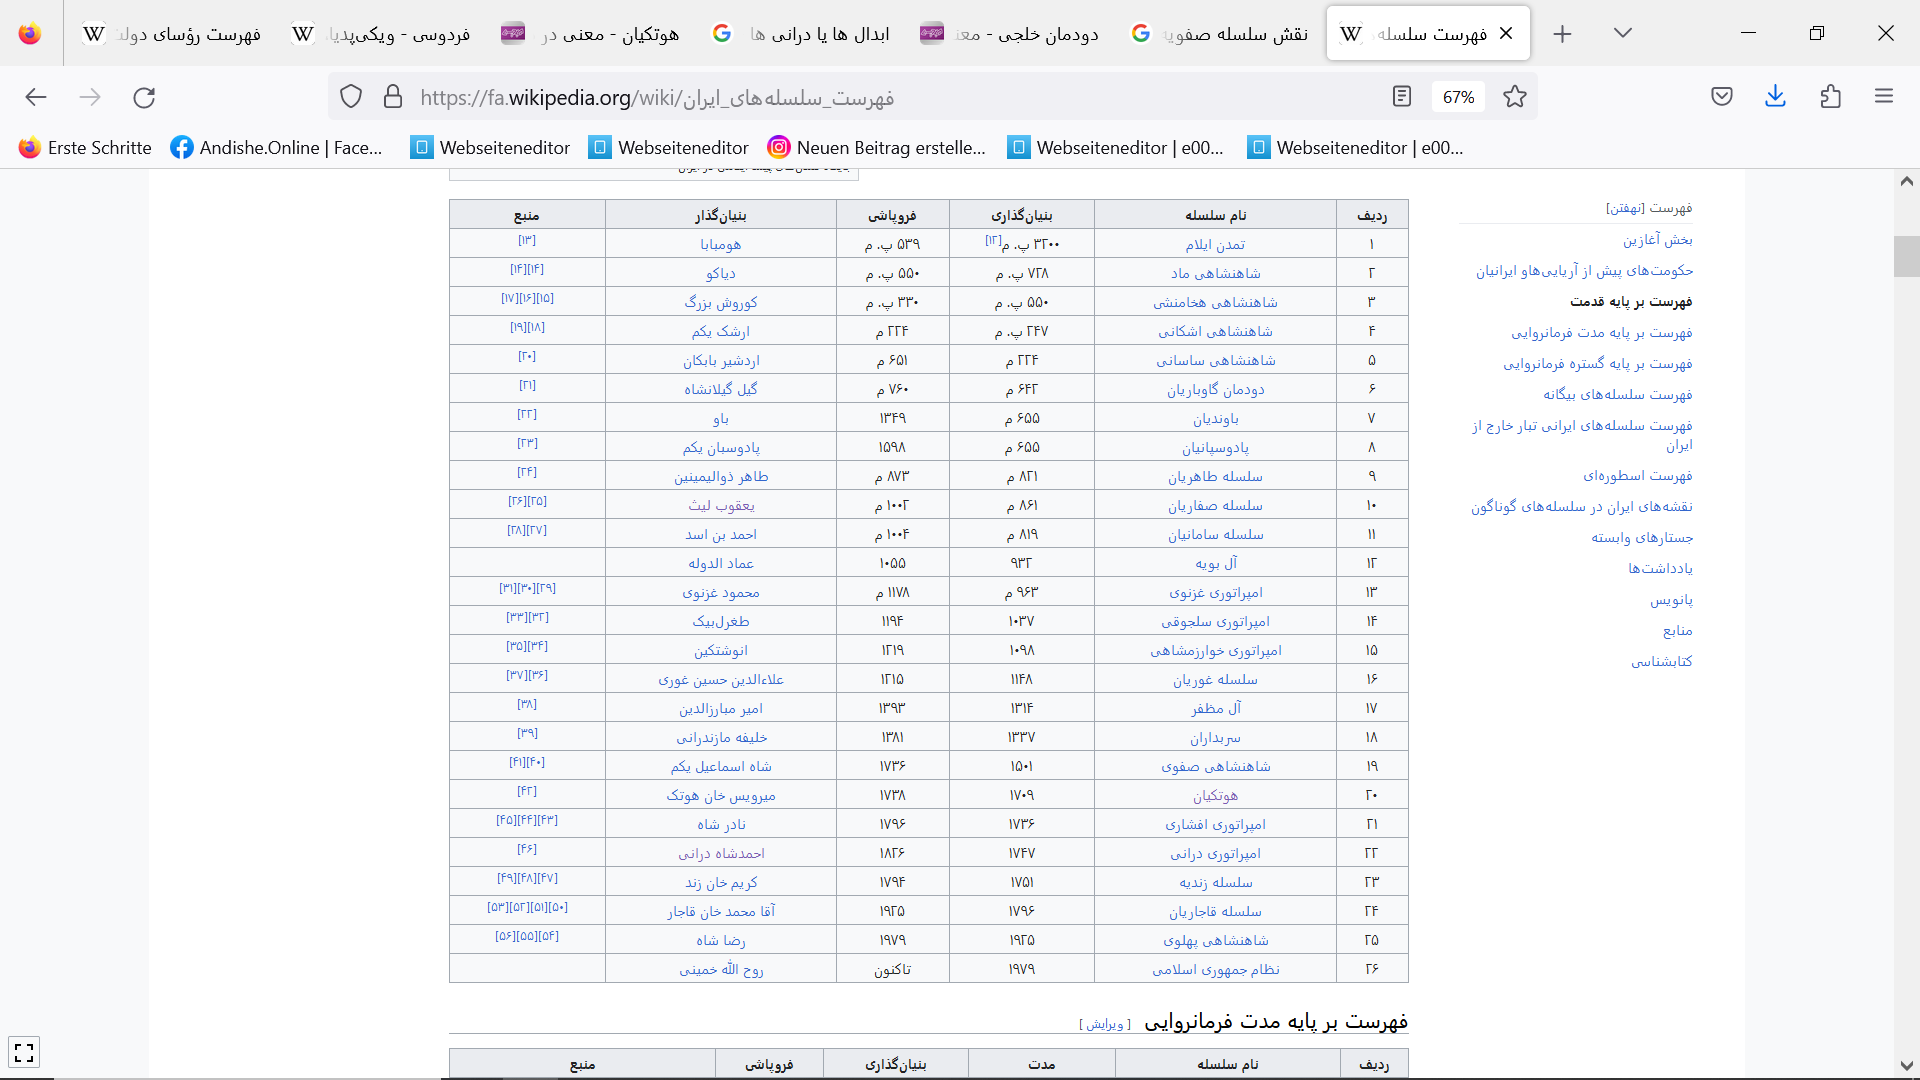The height and width of the screenshot is (1080, 1920).
Task: Expand the list all tabs chevron
Action: click(1622, 33)
